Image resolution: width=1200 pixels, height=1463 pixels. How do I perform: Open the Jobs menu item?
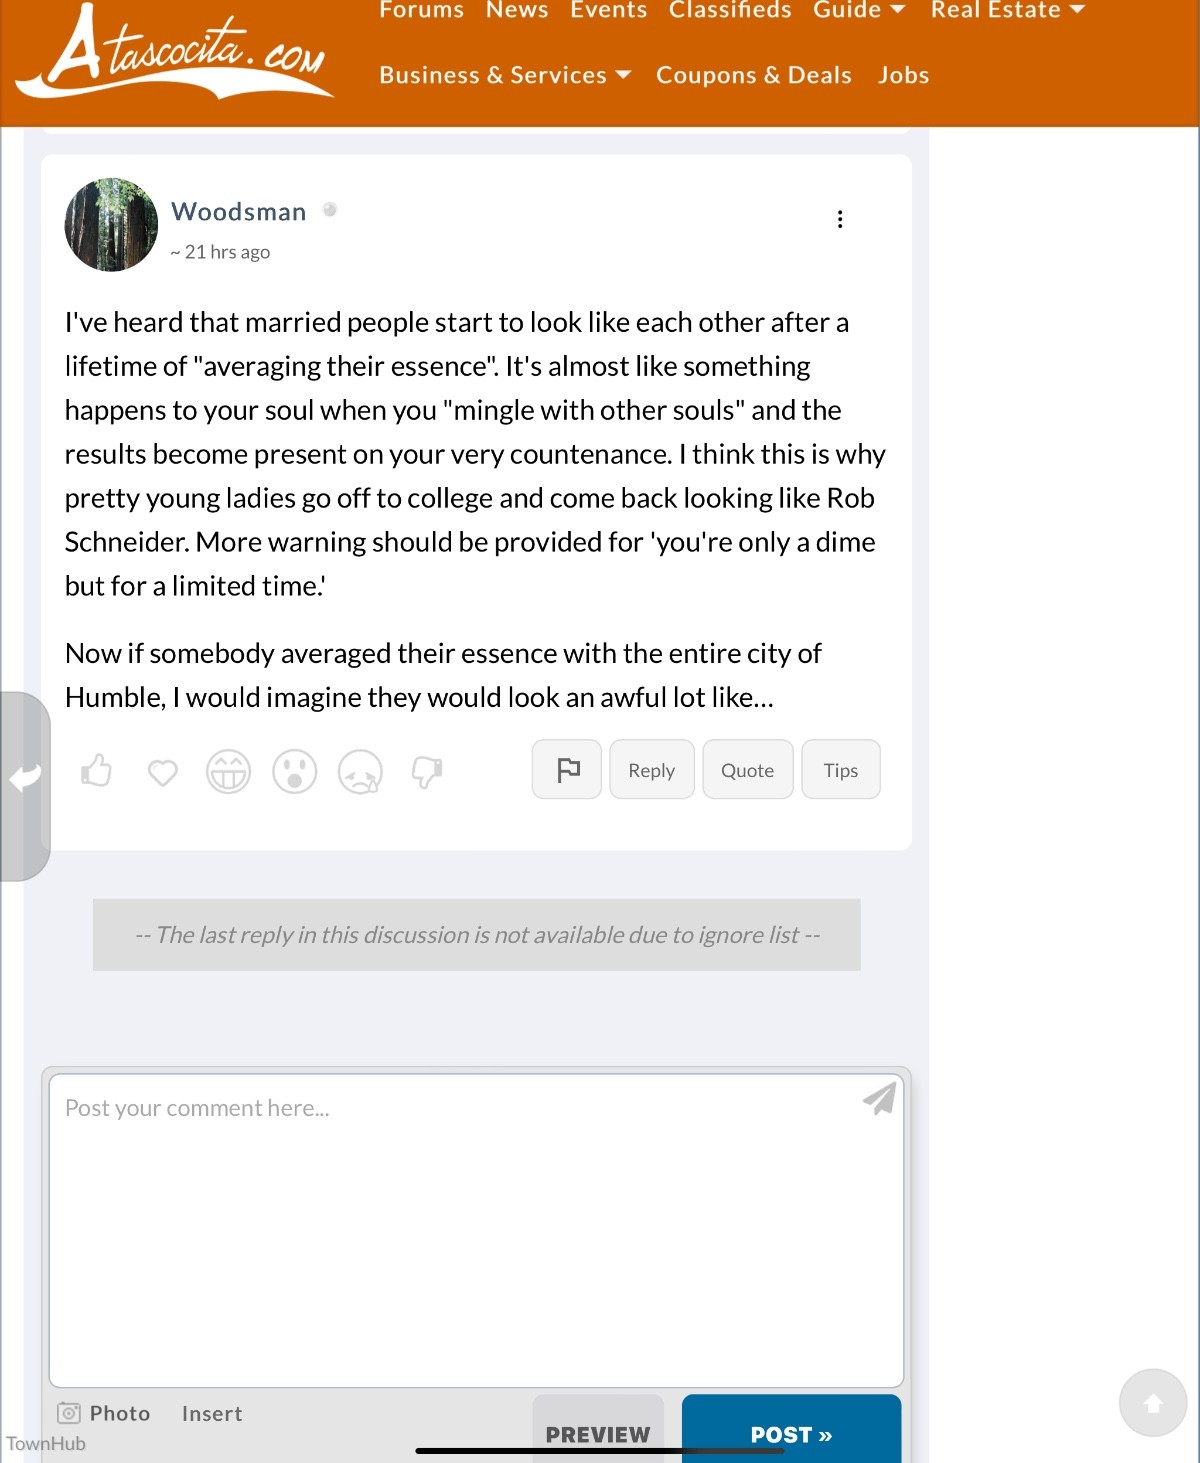coord(903,75)
